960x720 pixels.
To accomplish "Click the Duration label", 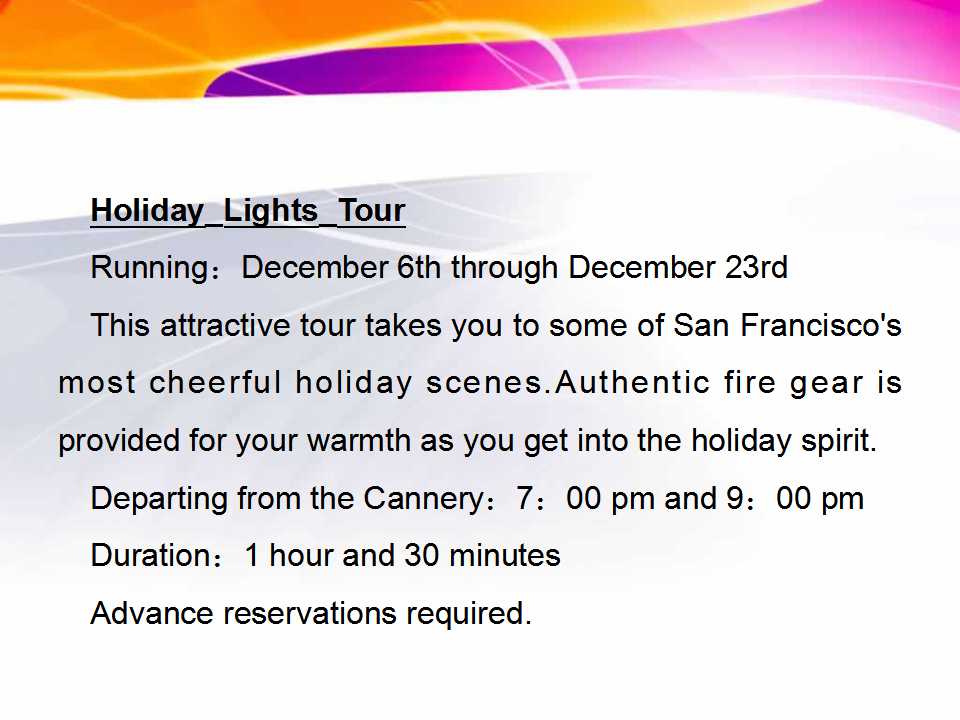I will (x=151, y=556).
